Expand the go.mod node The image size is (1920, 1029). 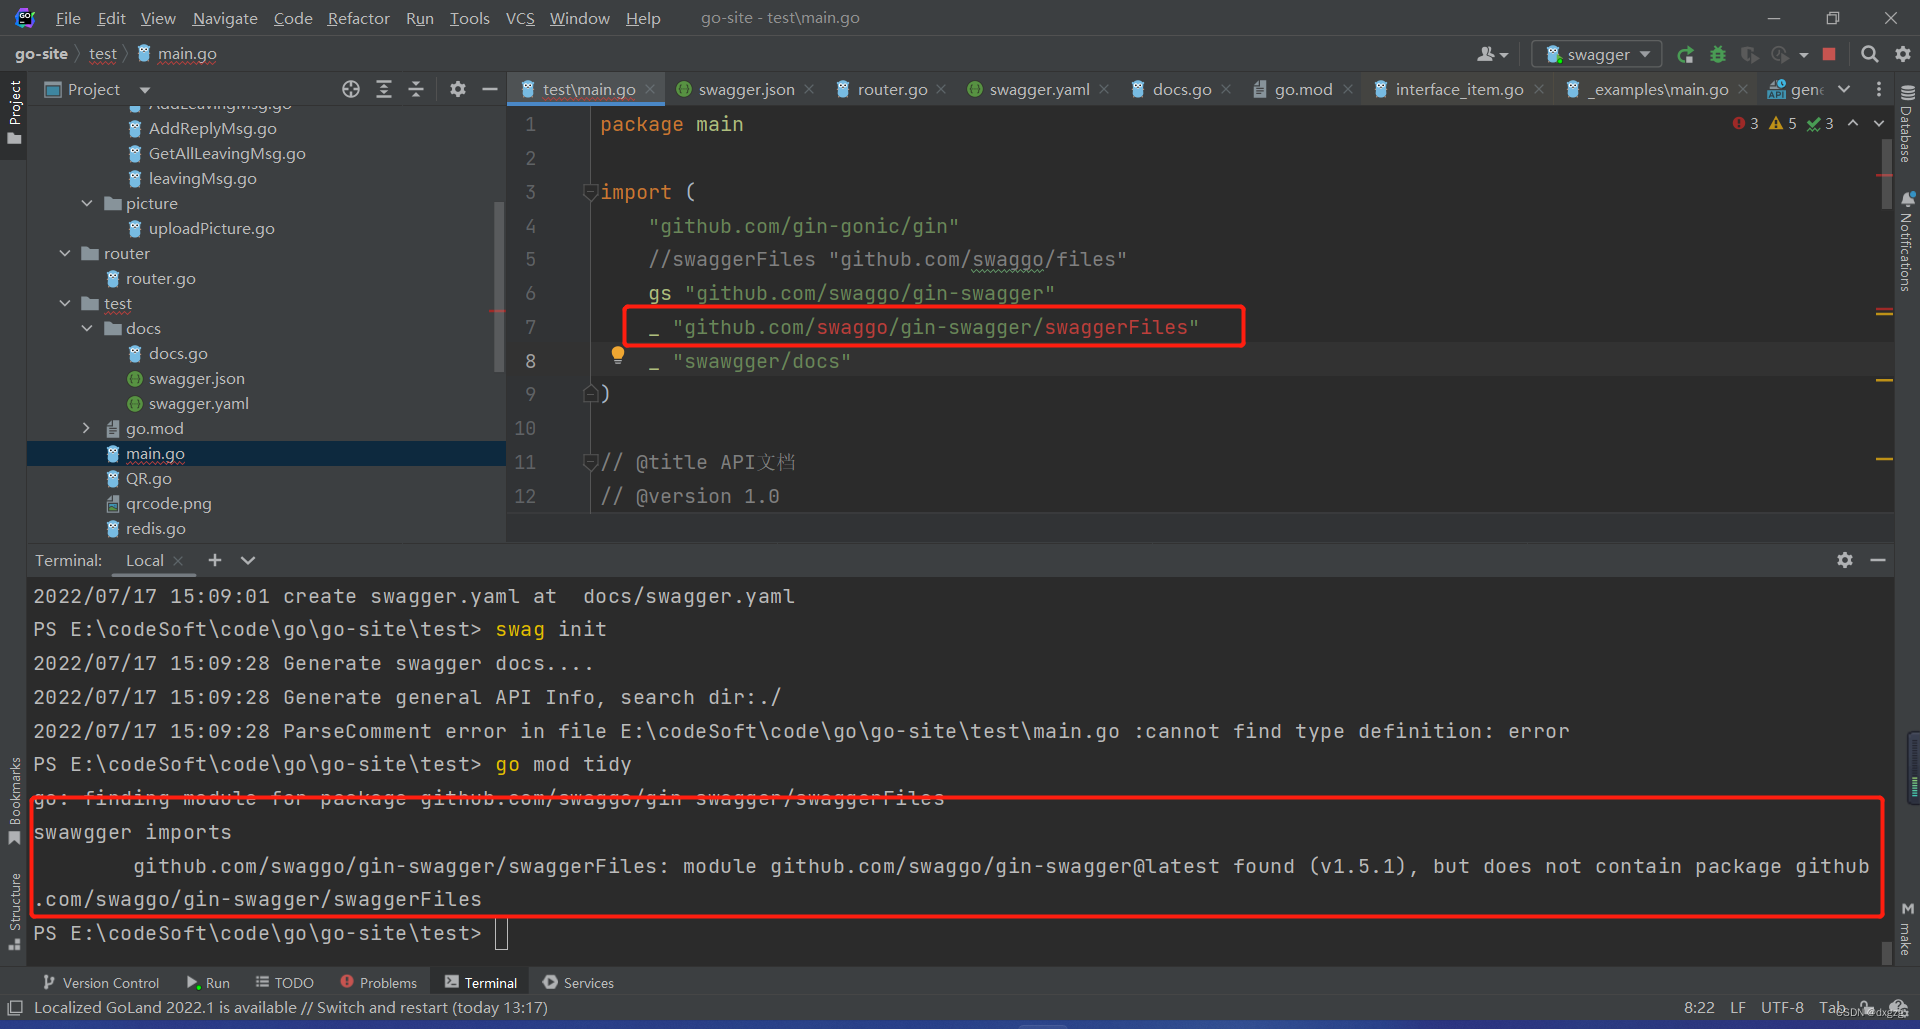87,428
